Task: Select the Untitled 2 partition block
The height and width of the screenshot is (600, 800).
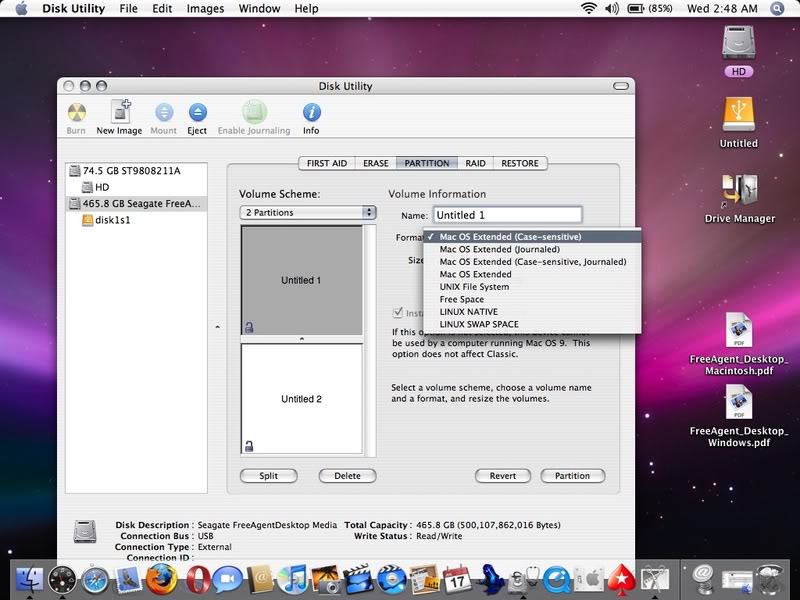Action: click(302, 399)
